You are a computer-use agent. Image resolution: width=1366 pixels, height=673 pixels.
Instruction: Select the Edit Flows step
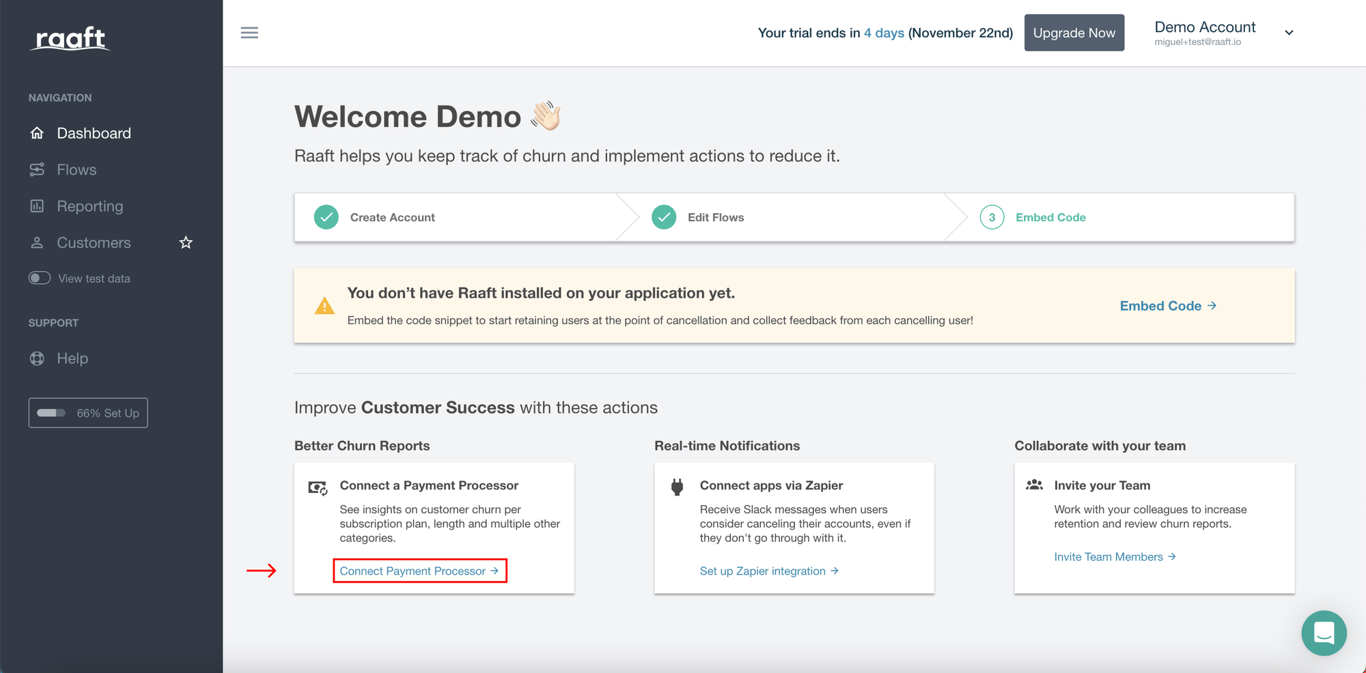coord(716,217)
